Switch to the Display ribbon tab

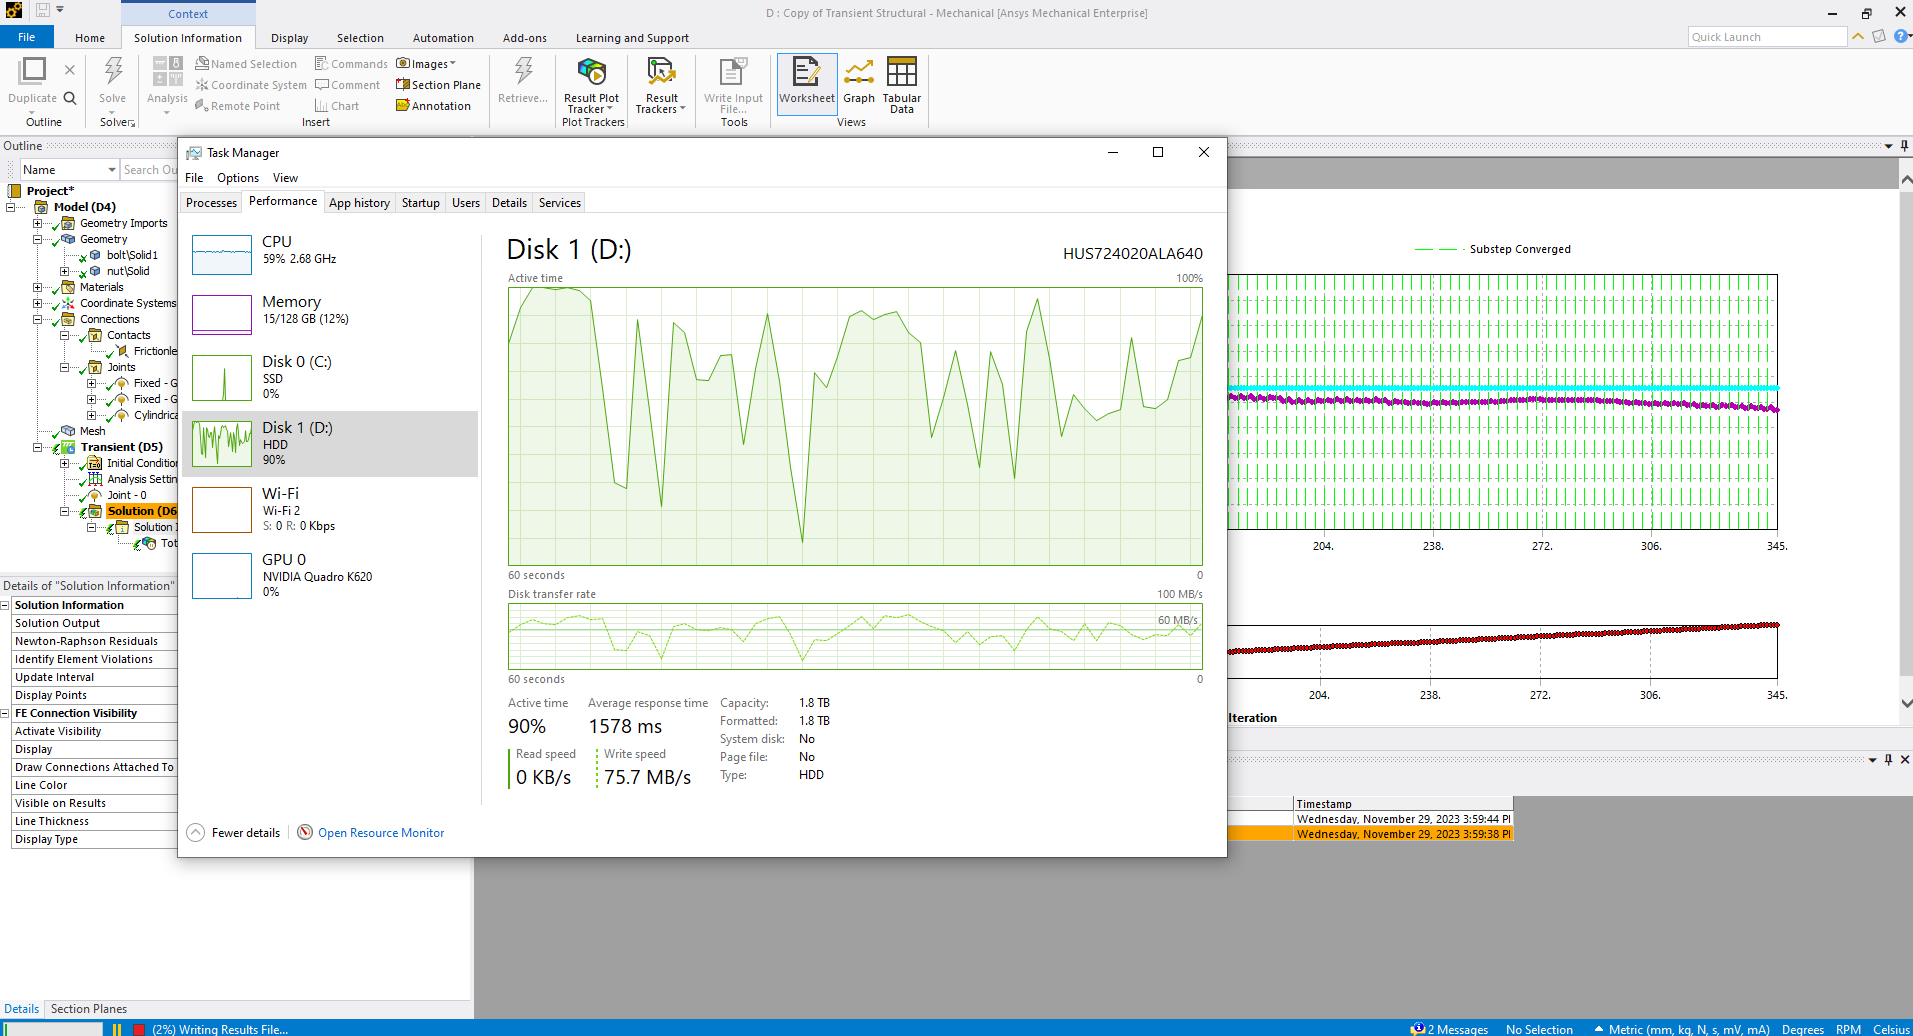pos(290,38)
